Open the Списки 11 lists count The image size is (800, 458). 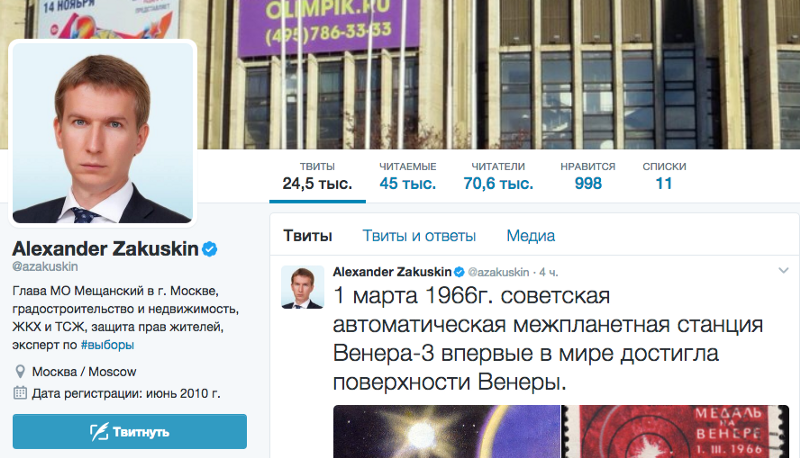coord(664,176)
